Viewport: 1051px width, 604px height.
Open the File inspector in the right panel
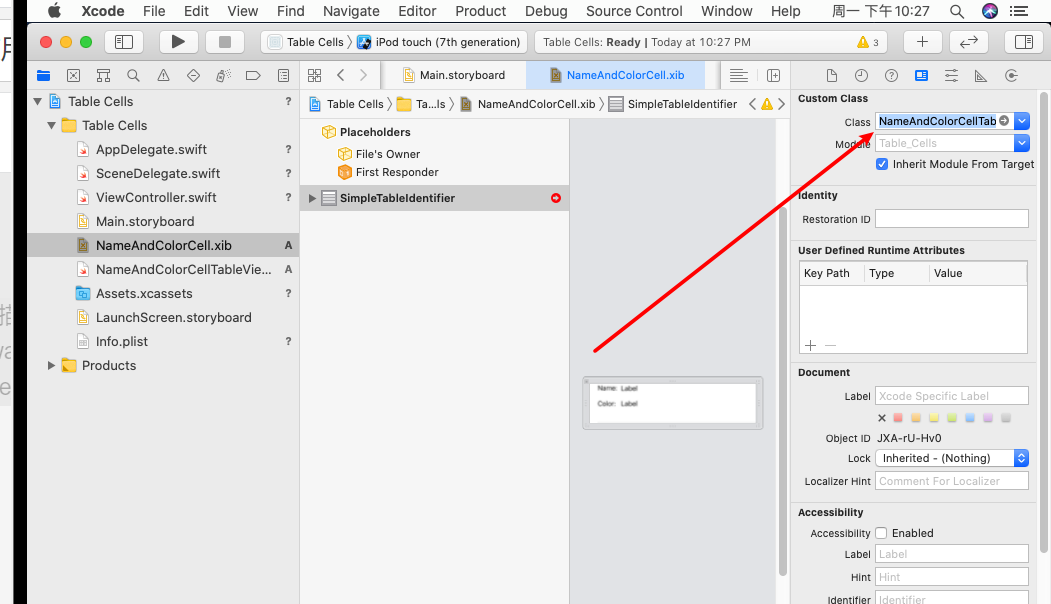point(831,75)
